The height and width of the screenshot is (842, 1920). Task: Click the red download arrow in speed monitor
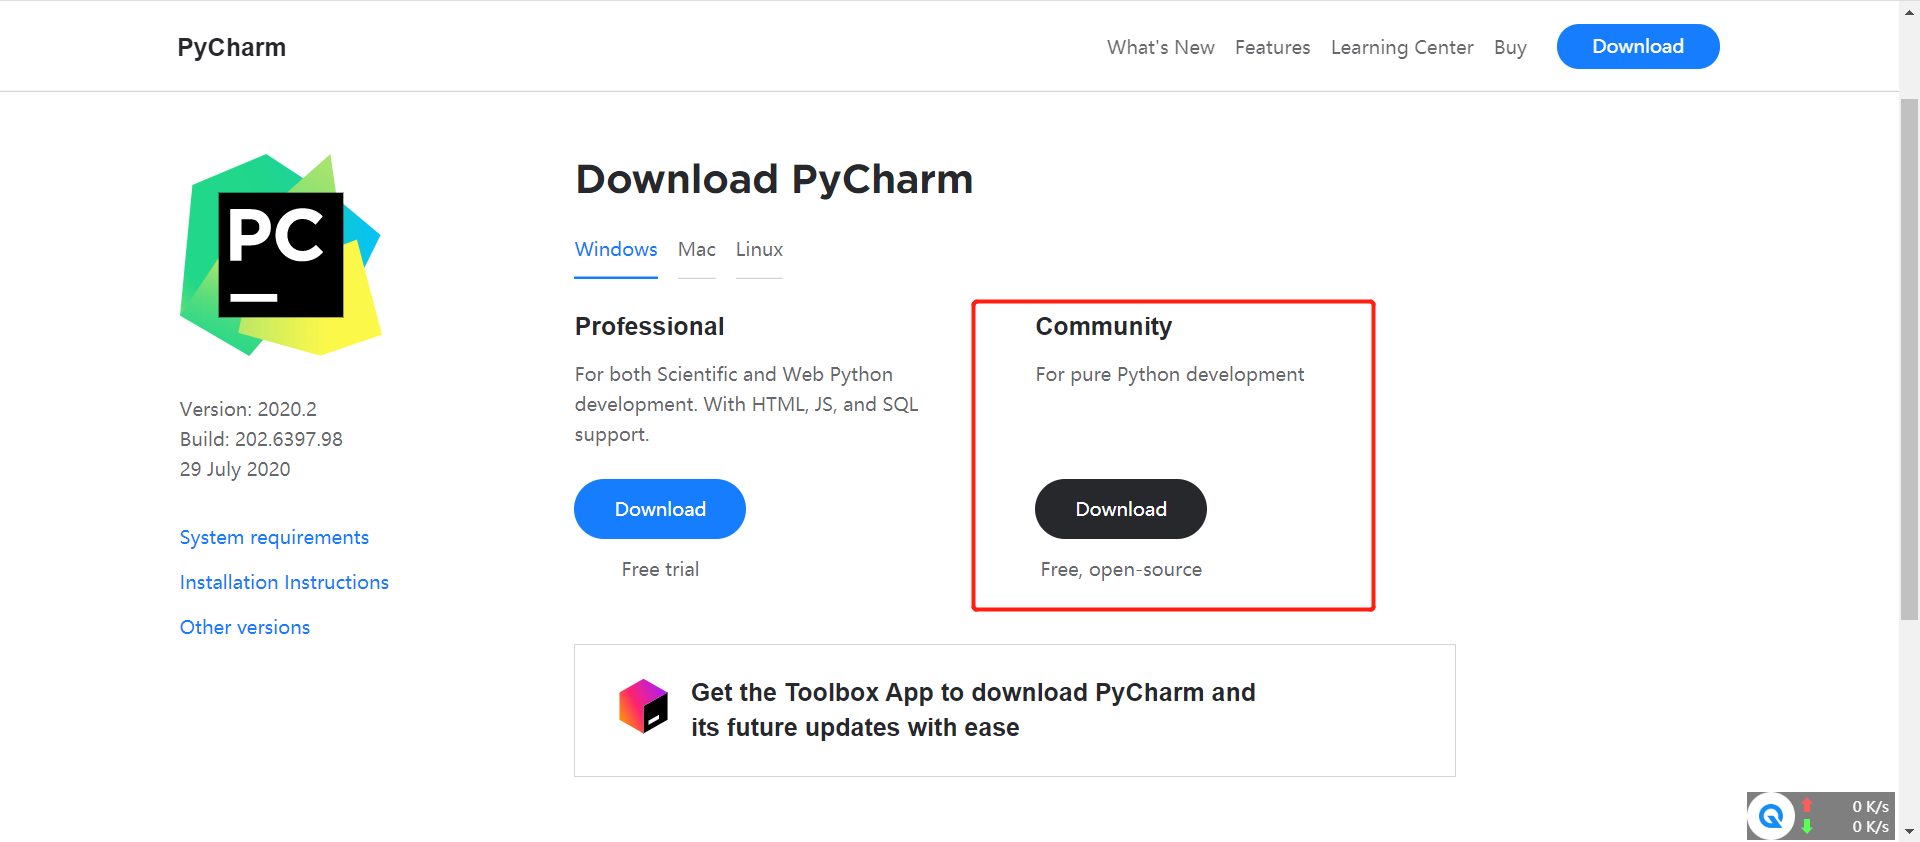[x=1808, y=806]
